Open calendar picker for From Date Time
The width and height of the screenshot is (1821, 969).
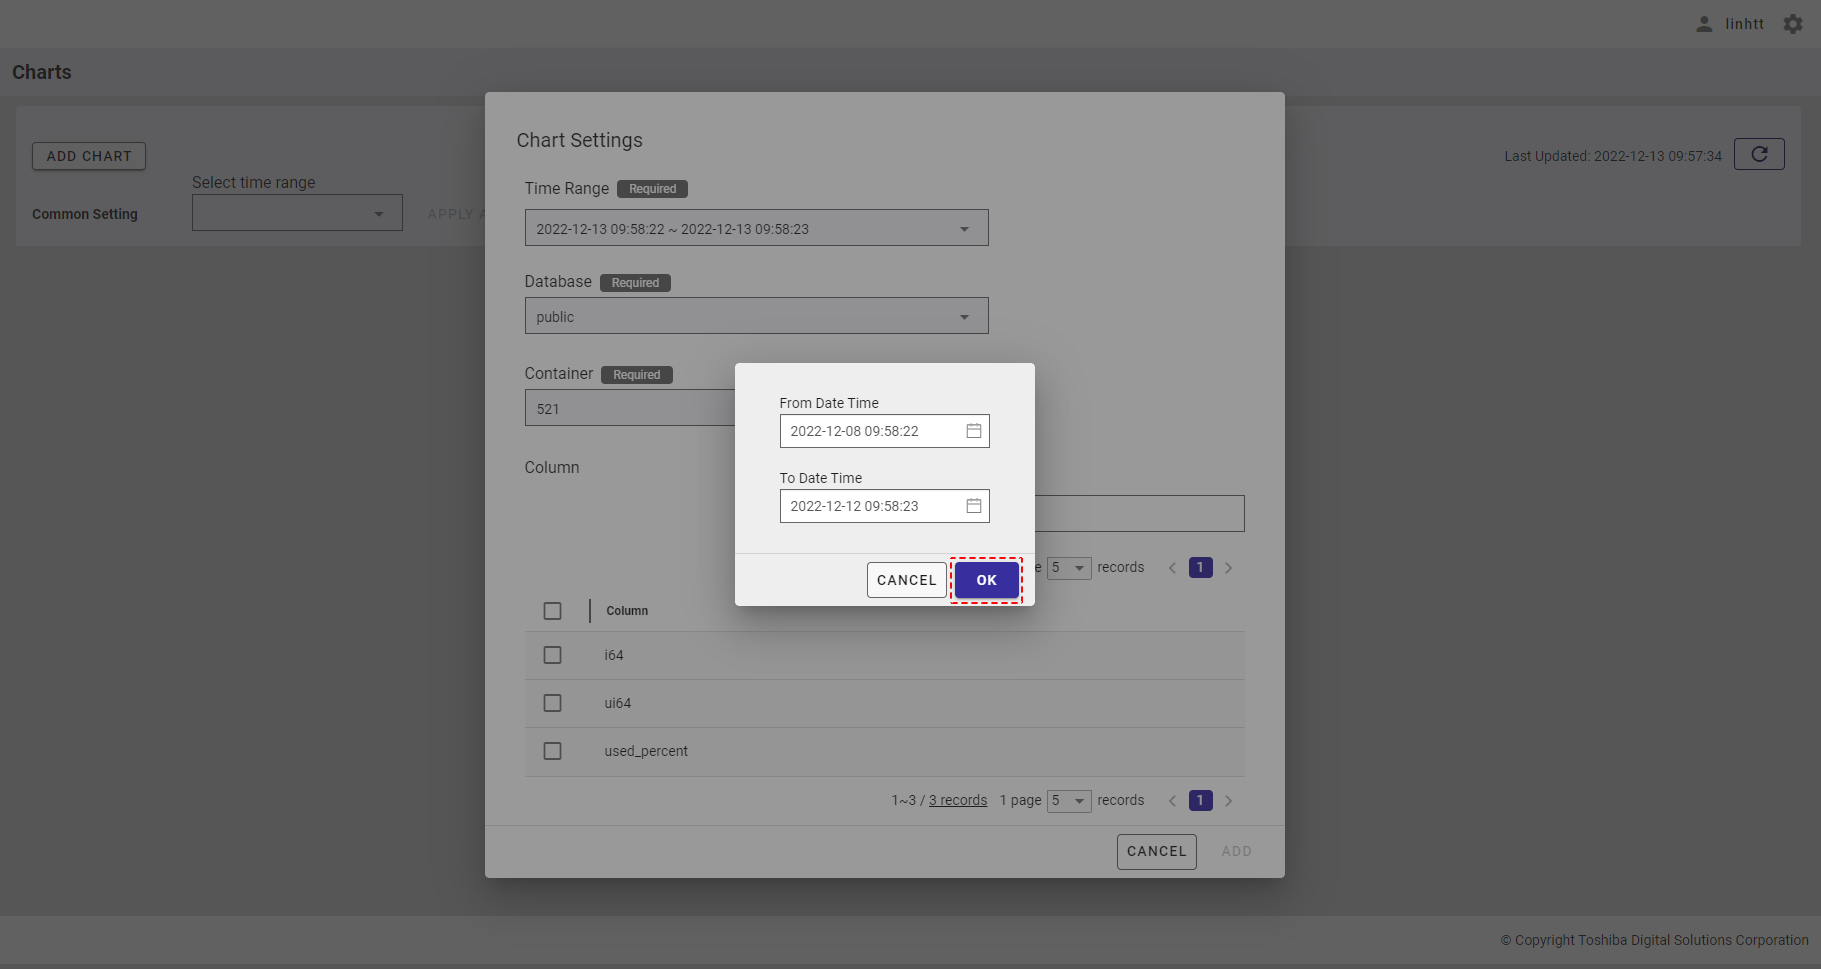(x=973, y=431)
